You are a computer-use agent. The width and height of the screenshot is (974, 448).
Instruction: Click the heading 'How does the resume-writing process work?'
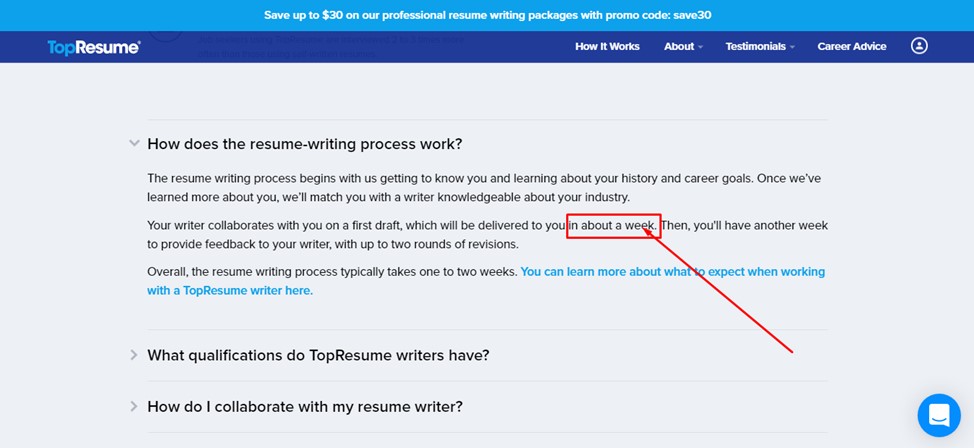(304, 144)
